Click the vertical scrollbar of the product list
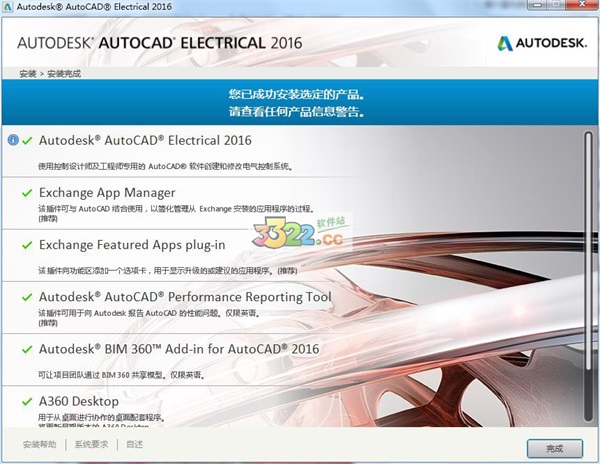Screen dimensions: 600x464 (588, 276)
